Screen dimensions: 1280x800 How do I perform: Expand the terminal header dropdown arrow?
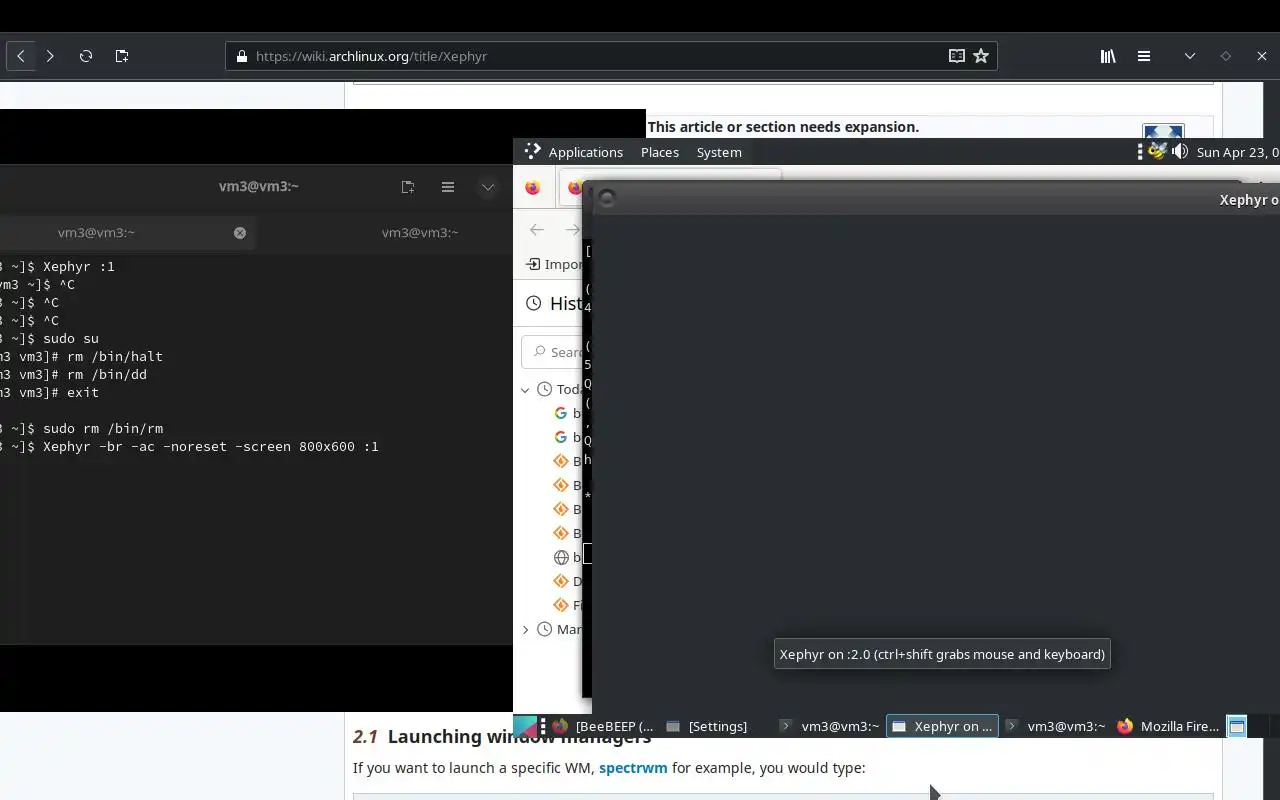click(488, 187)
